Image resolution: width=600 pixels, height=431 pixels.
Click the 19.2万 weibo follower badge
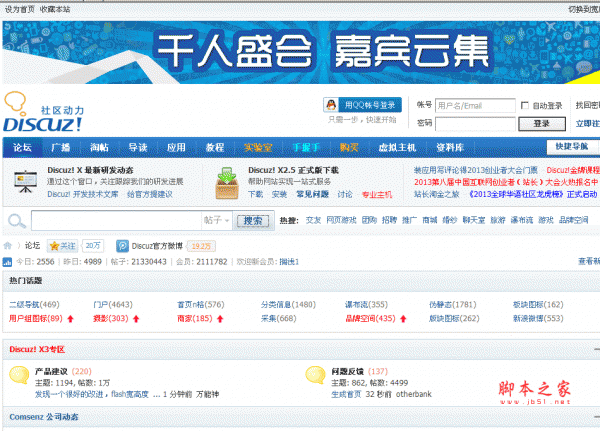tap(202, 246)
